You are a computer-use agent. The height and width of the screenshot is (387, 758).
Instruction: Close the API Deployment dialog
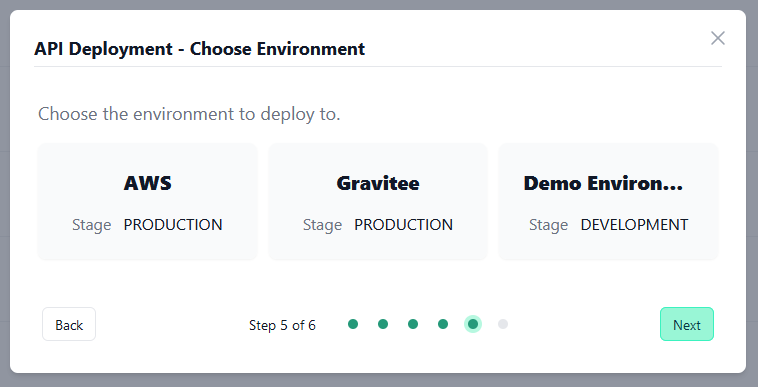coord(718,38)
